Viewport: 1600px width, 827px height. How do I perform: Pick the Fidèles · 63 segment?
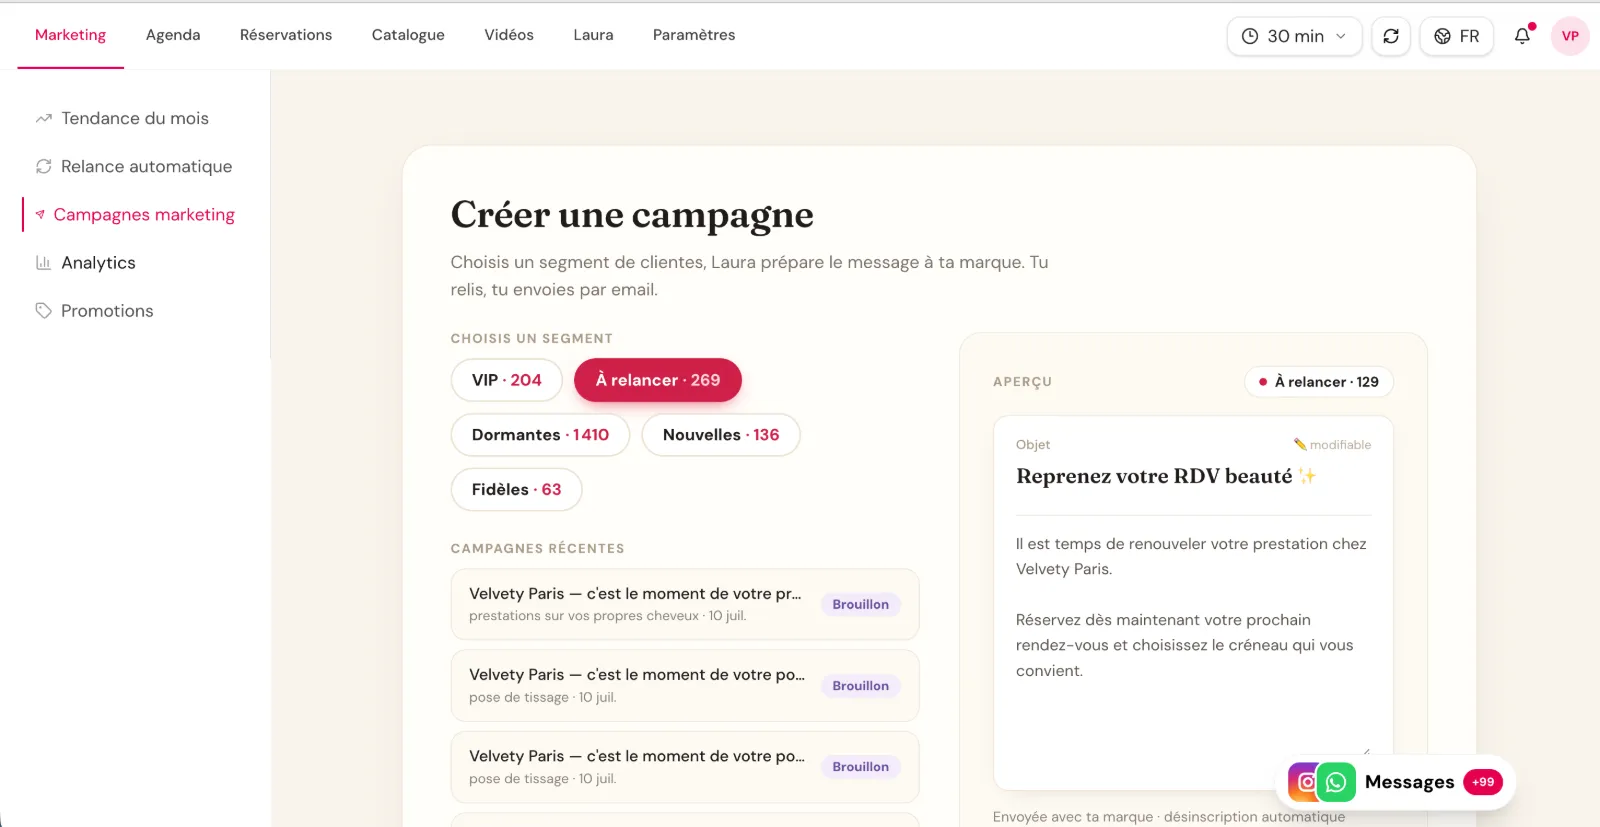pos(516,490)
